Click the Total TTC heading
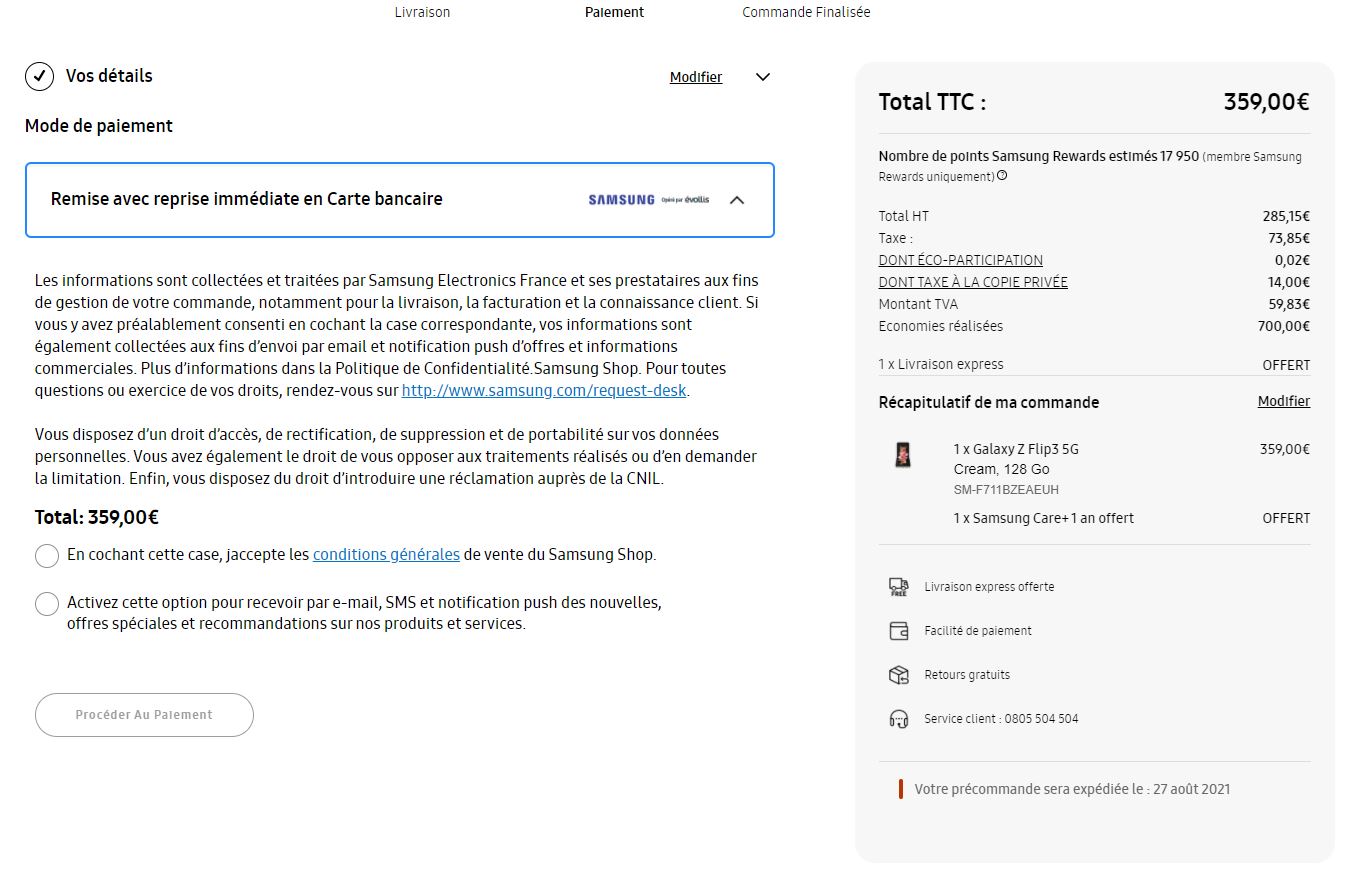The width and height of the screenshot is (1372, 871). pos(932,102)
